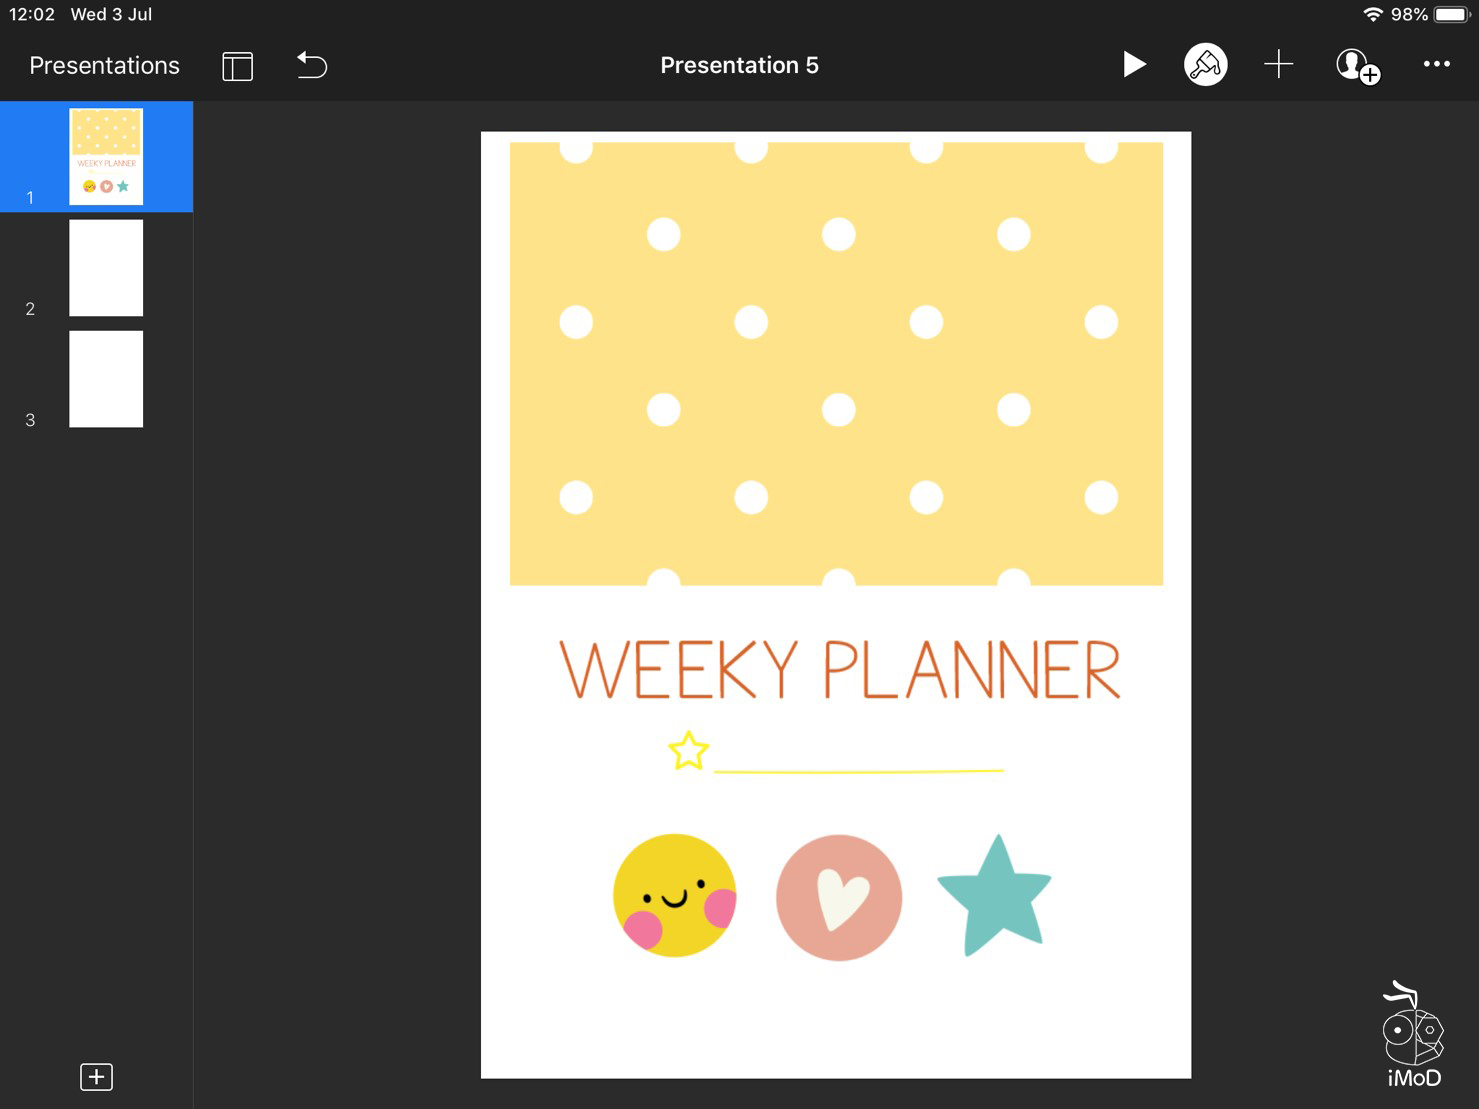Image resolution: width=1479 pixels, height=1109 pixels.
Task: Open the Collaborate add people icon
Action: tap(1357, 66)
